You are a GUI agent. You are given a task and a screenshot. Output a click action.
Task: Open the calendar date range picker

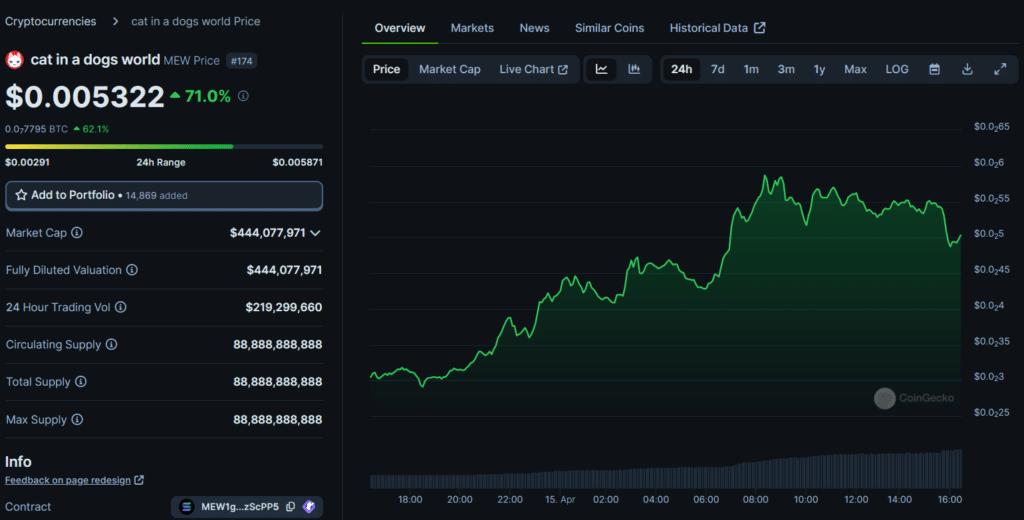(934, 69)
